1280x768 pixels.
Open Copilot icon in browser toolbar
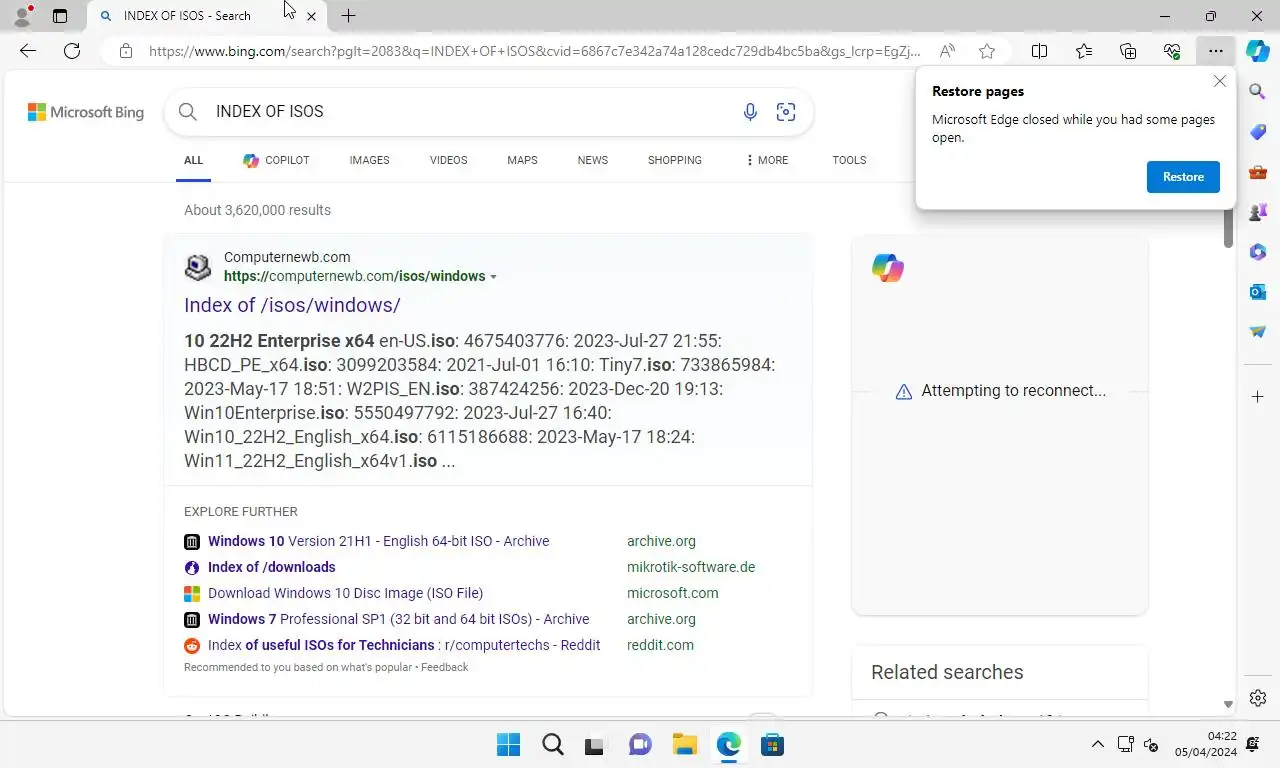pyautogui.click(x=1258, y=51)
